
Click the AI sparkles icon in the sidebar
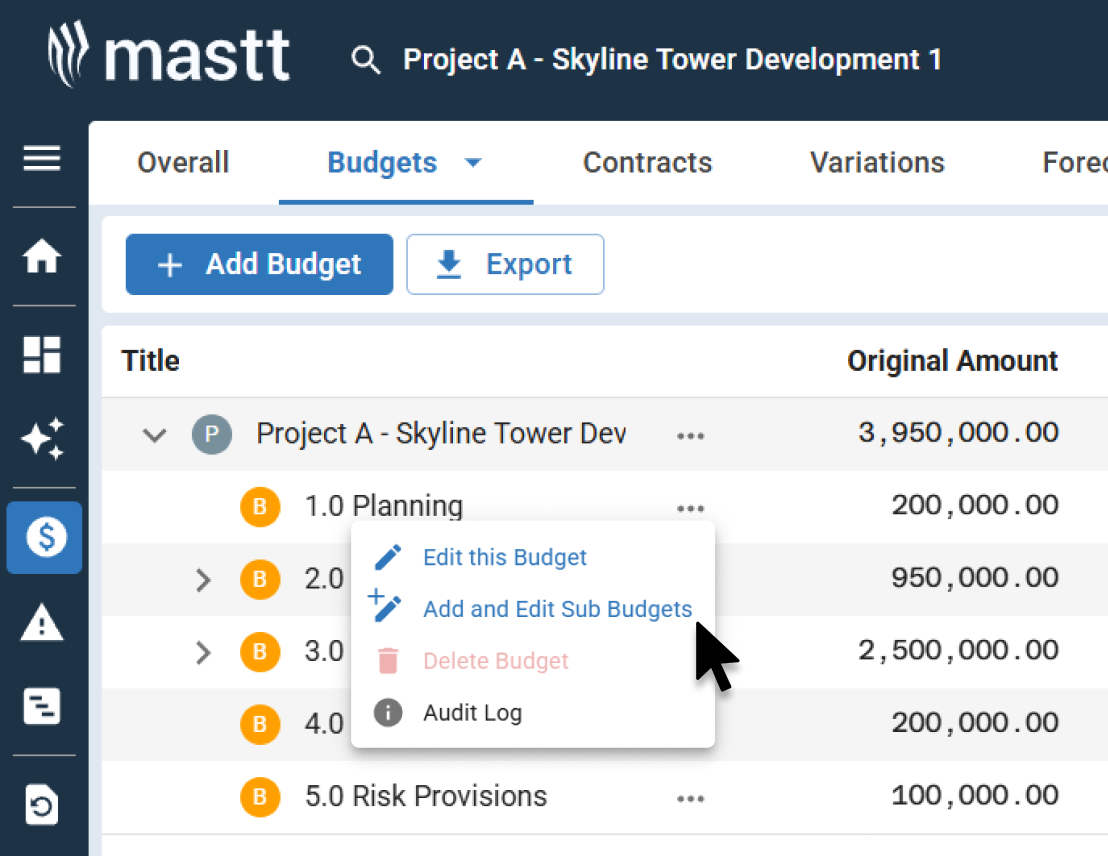[44, 440]
